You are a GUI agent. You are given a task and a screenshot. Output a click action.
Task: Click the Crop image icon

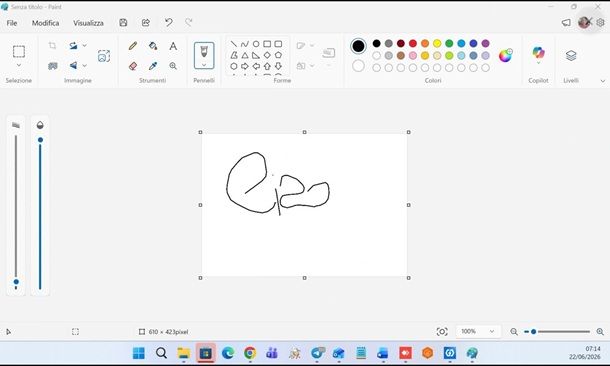[52, 46]
